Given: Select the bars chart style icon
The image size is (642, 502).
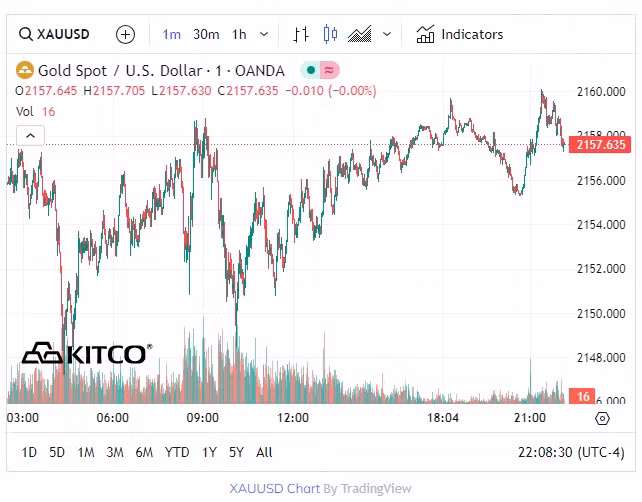Looking at the screenshot, I should 301,34.
